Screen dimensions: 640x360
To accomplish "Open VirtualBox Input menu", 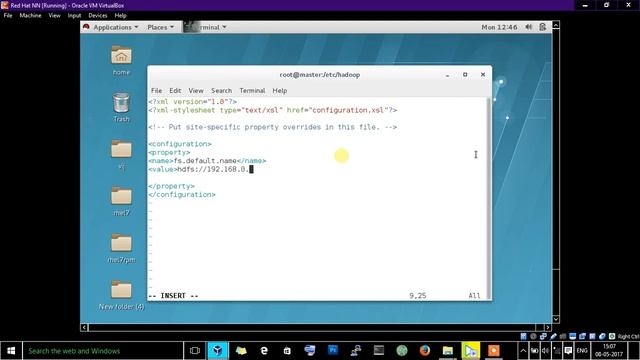I will point(74,16).
